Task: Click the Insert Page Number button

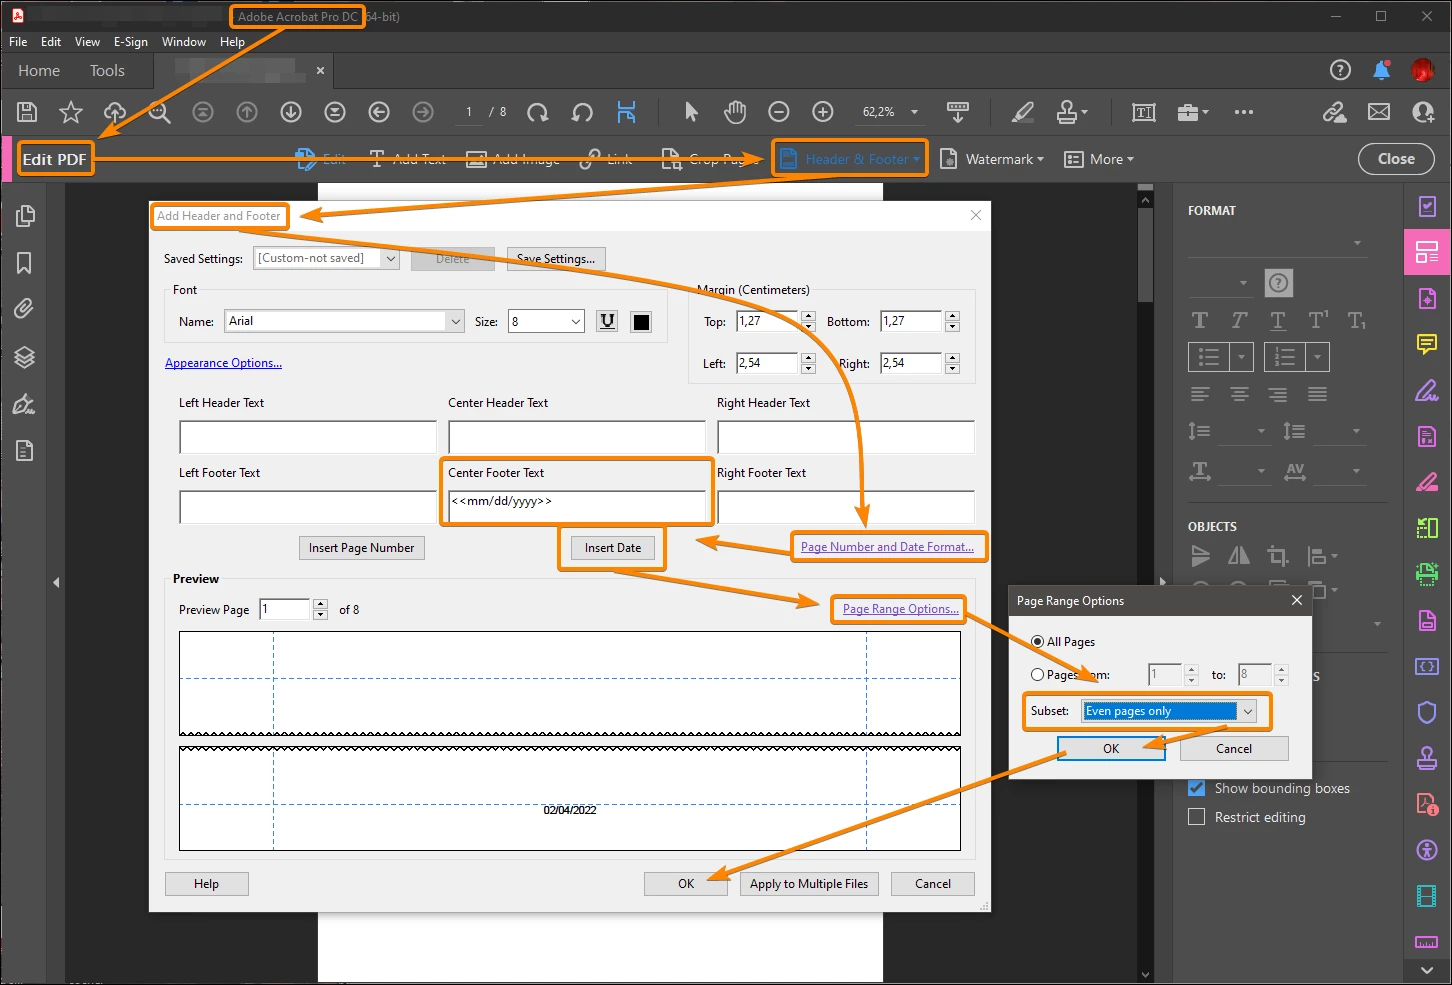Action: [x=361, y=548]
